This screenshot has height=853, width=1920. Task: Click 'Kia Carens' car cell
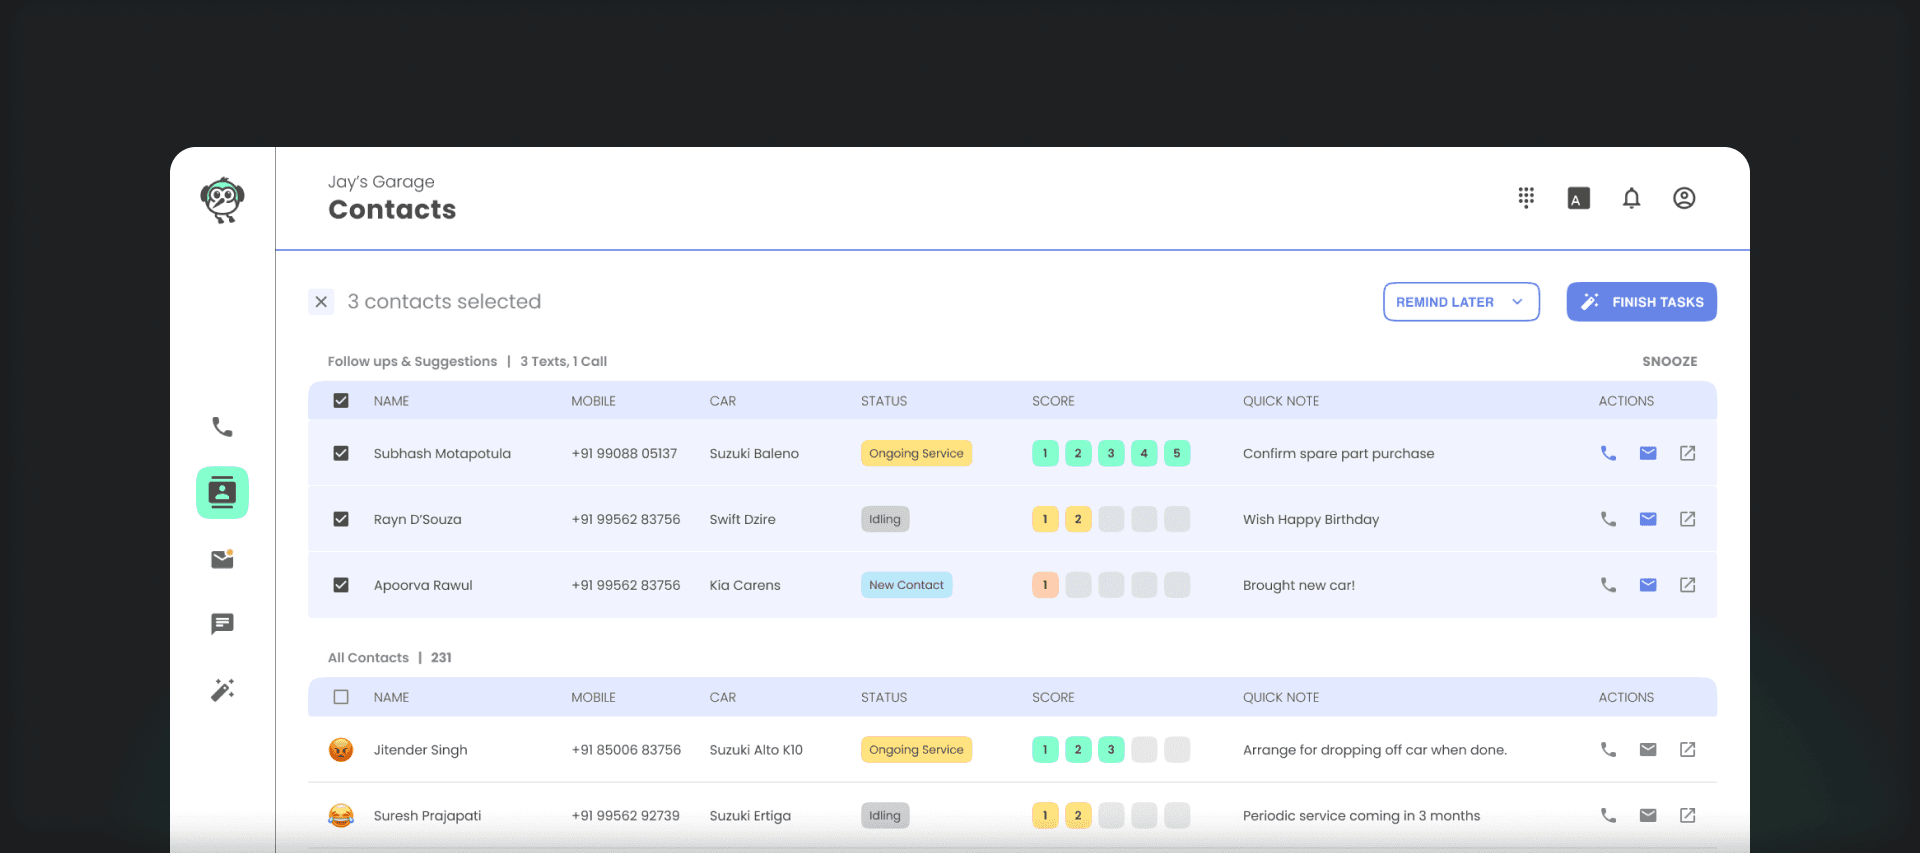745,585
